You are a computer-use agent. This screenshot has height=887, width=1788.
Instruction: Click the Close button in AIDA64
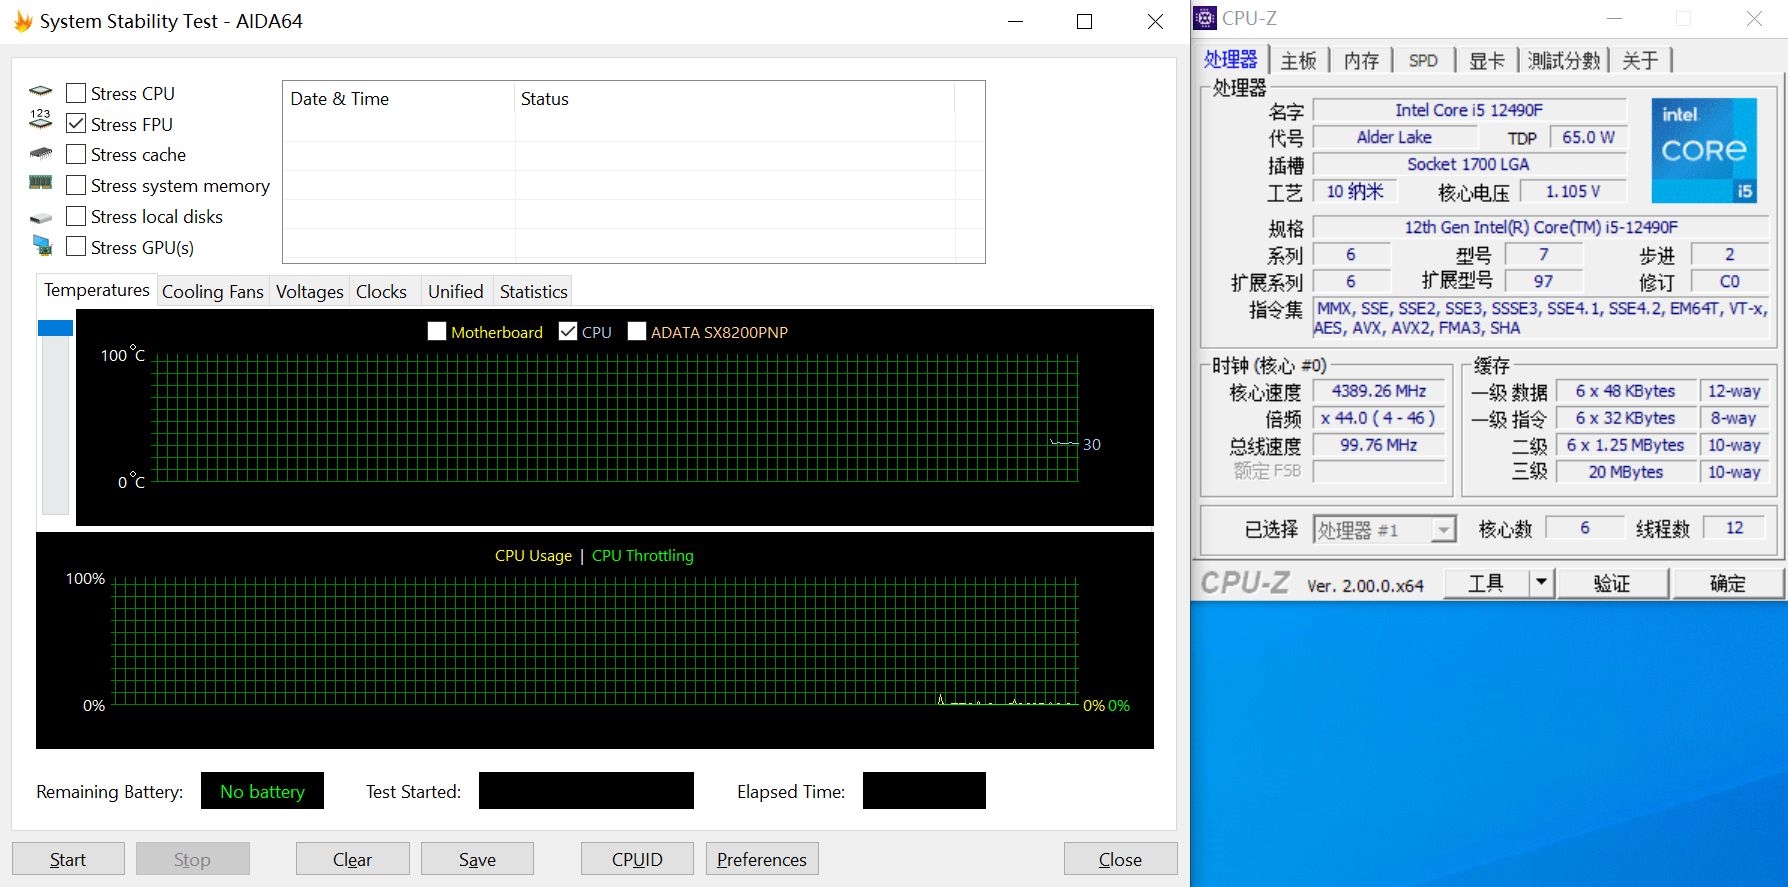pos(1120,859)
